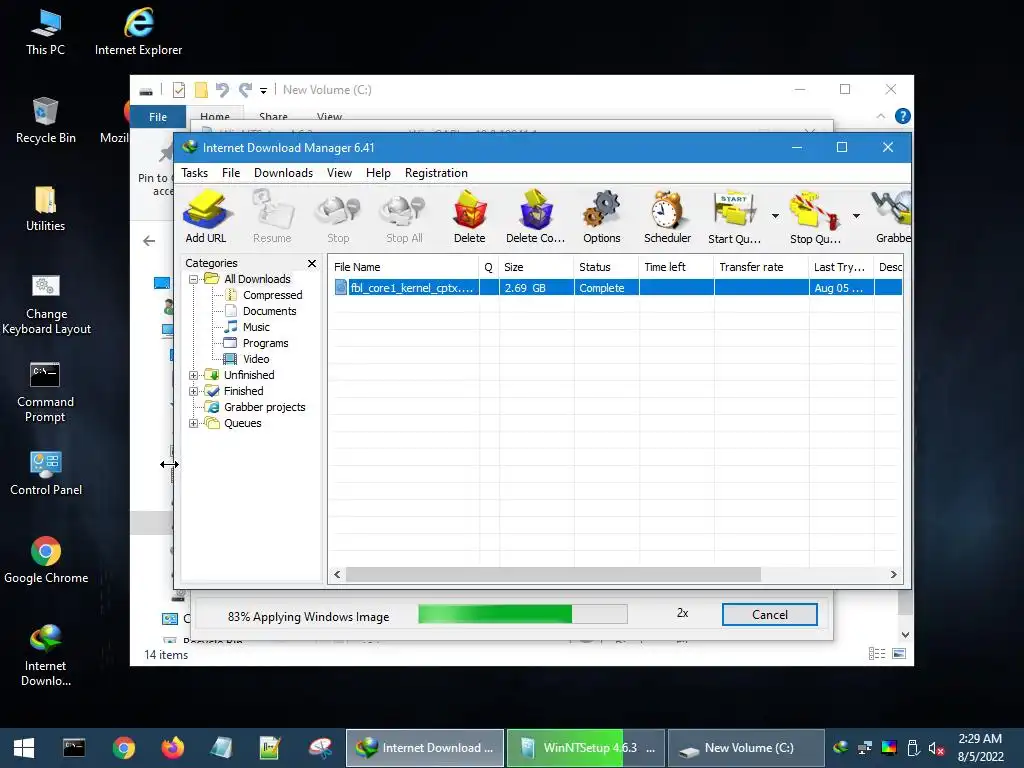Expand the Queues category node
The width and height of the screenshot is (1024, 768).
[x=193, y=423]
